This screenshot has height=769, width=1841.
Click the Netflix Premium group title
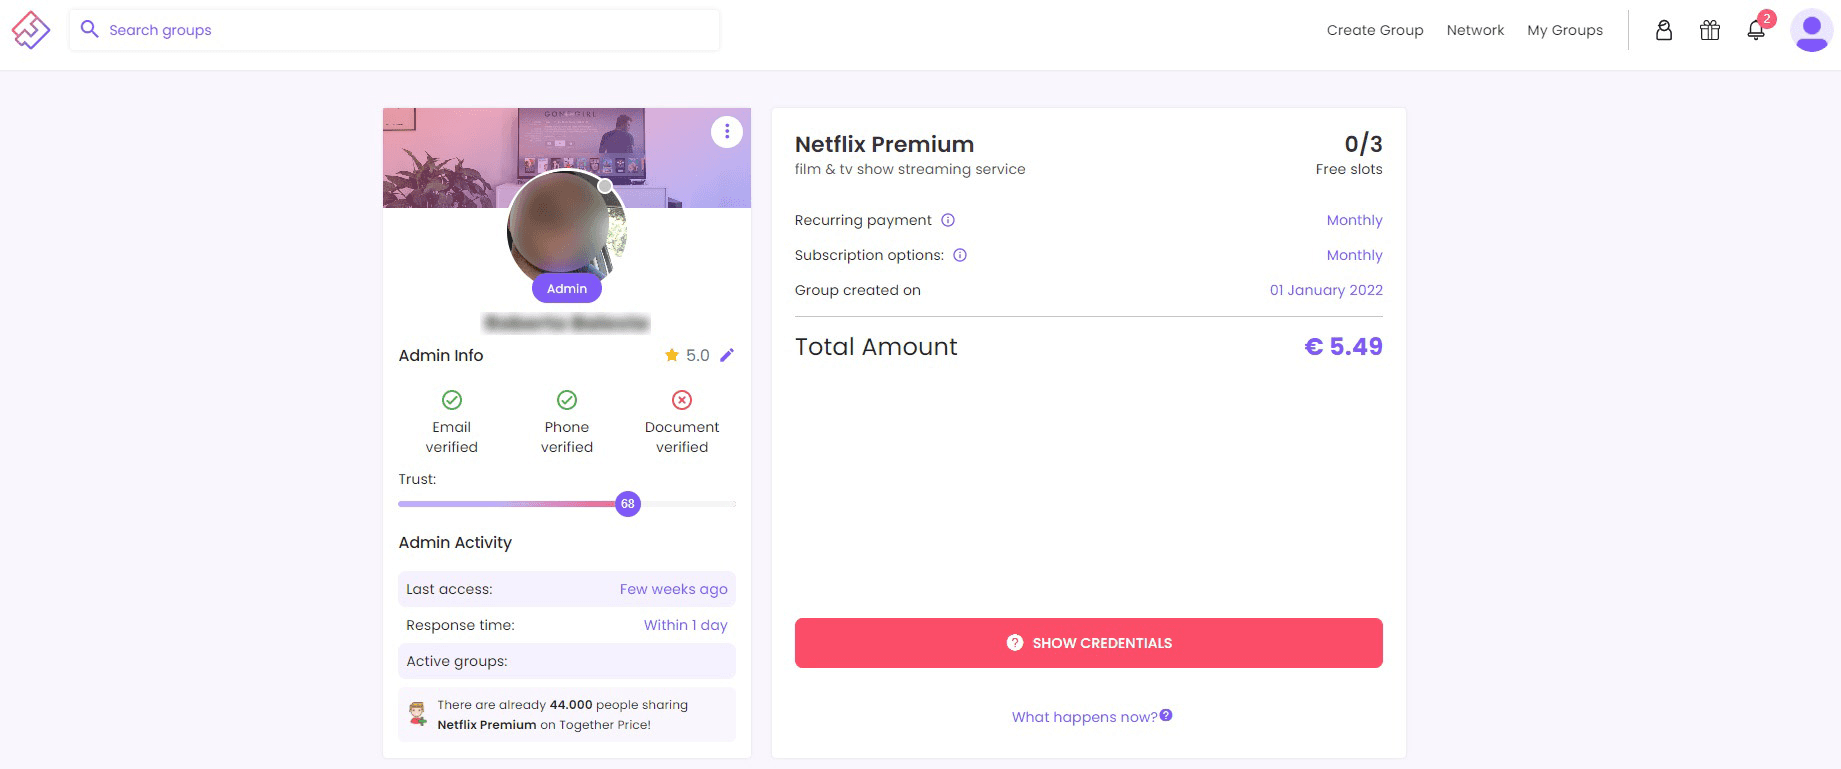click(884, 144)
